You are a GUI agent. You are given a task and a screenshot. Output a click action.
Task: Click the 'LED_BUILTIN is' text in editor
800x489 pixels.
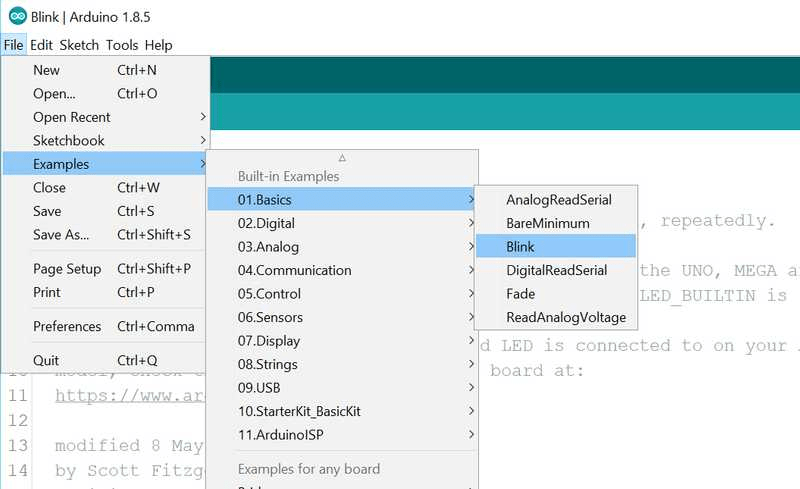click(x=714, y=296)
